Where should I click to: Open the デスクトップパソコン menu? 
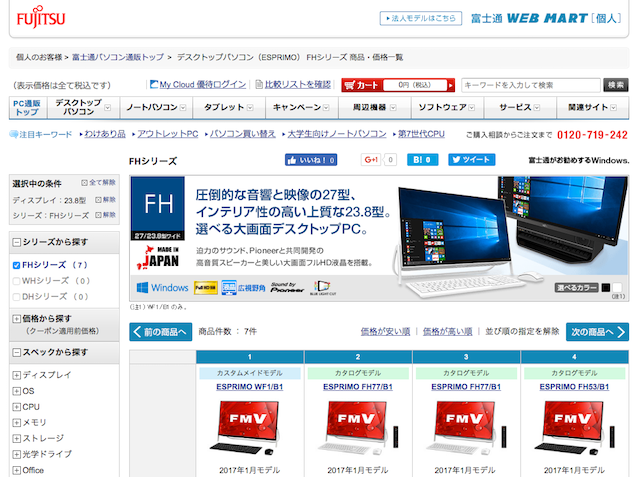[x=83, y=107]
